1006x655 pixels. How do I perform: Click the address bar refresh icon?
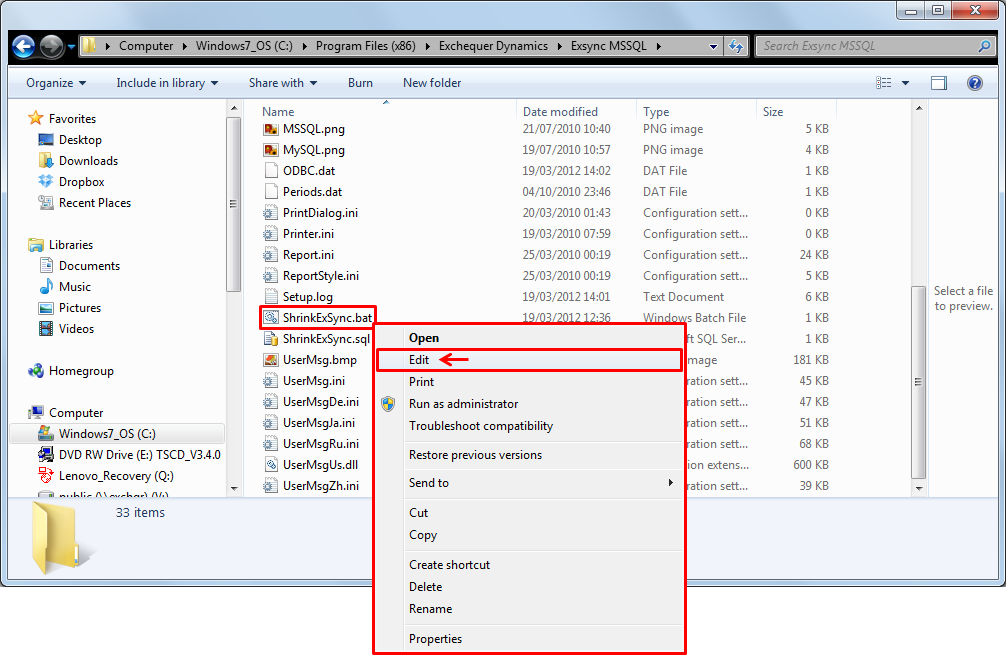737,46
